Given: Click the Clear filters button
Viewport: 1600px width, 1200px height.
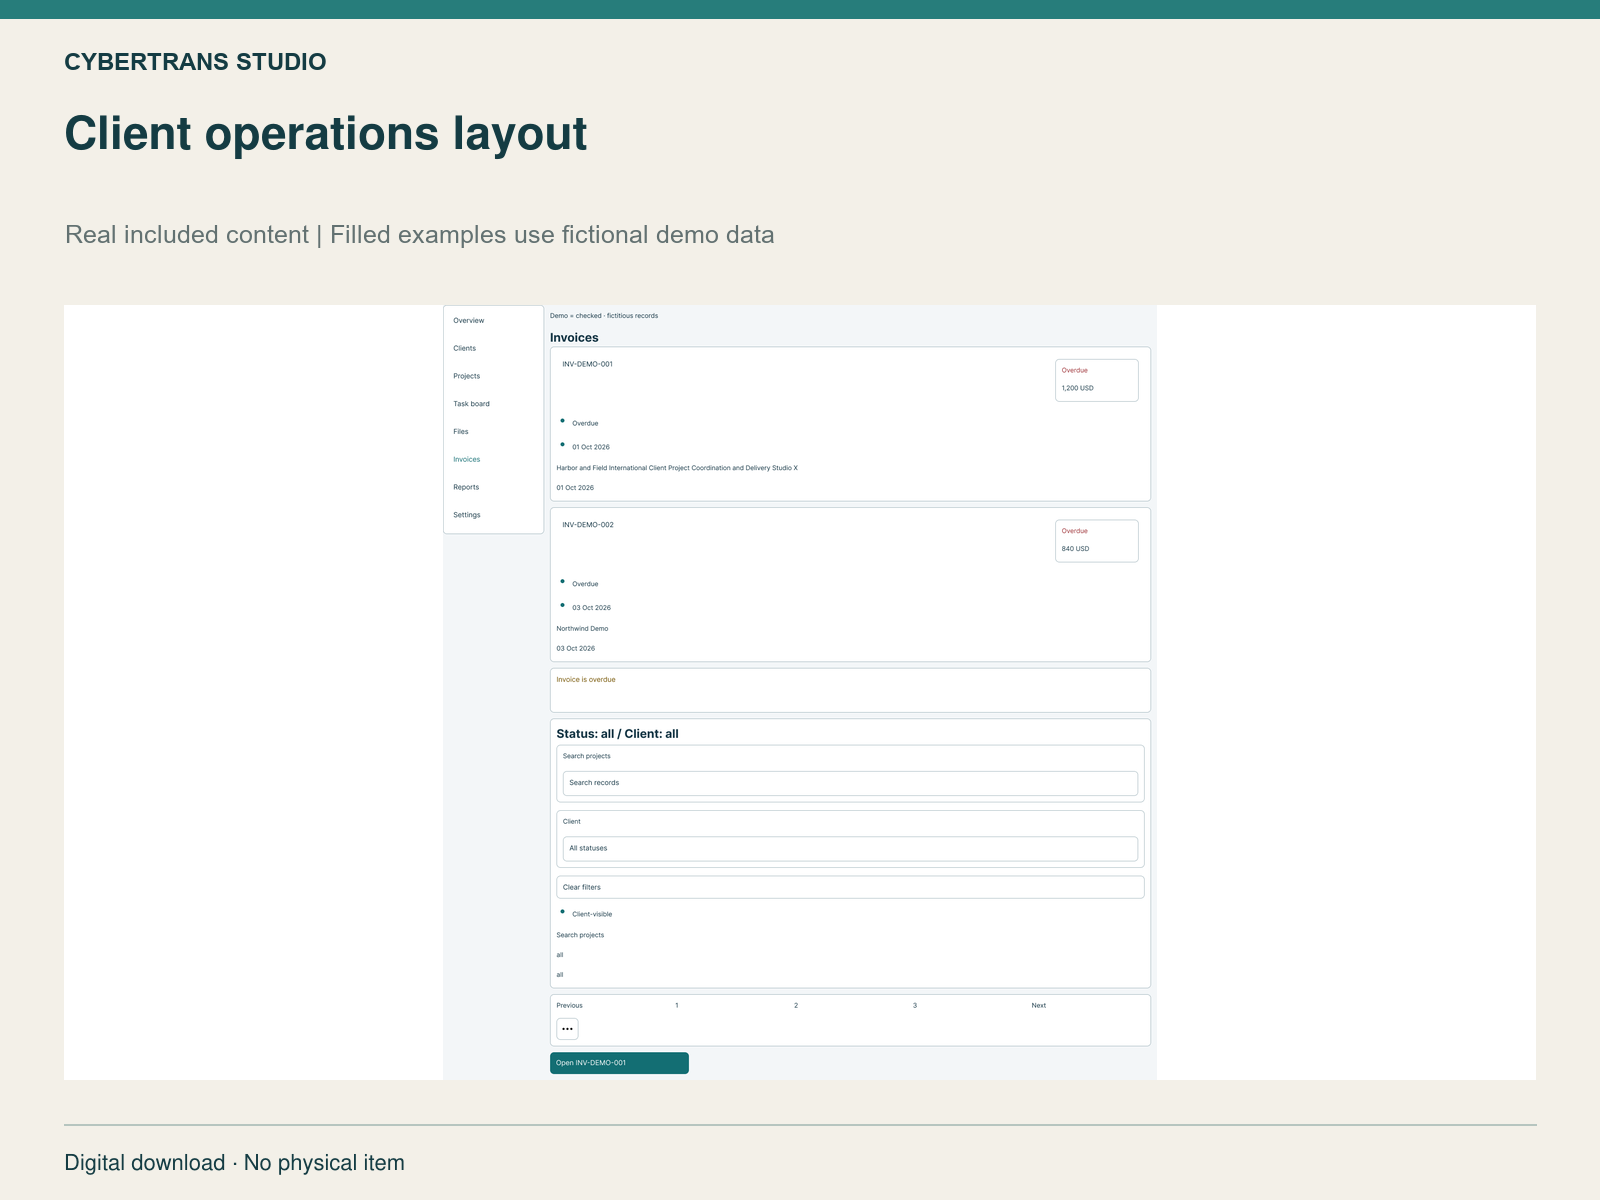Looking at the screenshot, I should tap(850, 887).
